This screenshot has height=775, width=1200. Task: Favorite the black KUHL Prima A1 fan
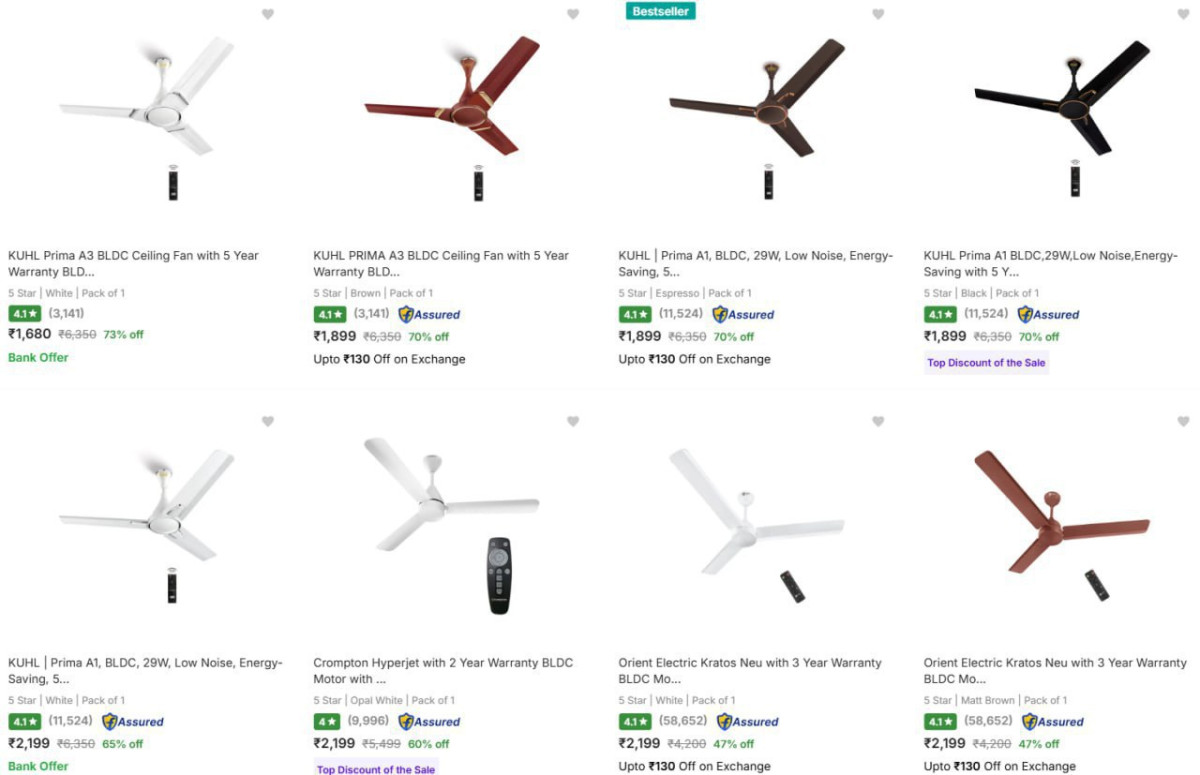1183,14
